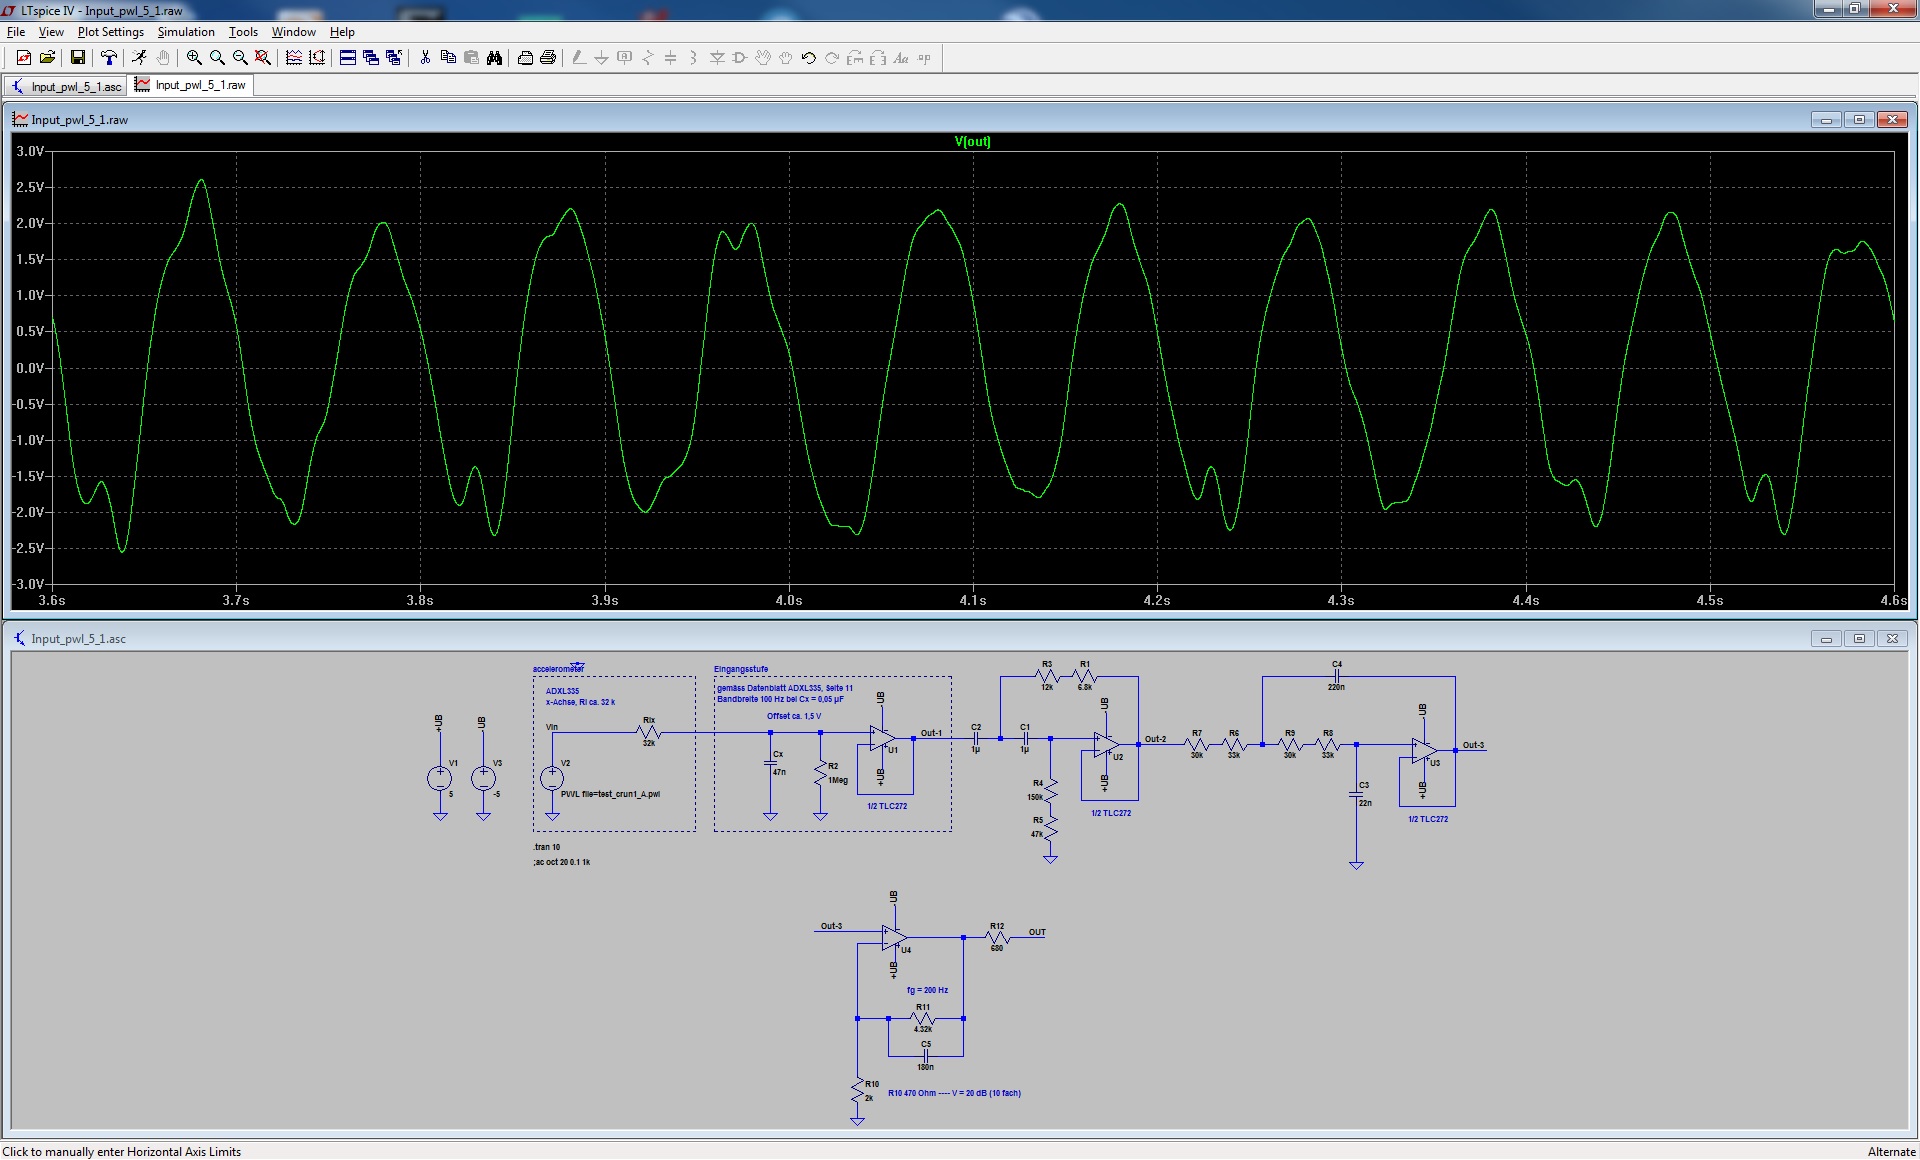This screenshot has width=1920, height=1160.
Task: Click the 4.0s horizontal axis label
Action: click(788, 600)
